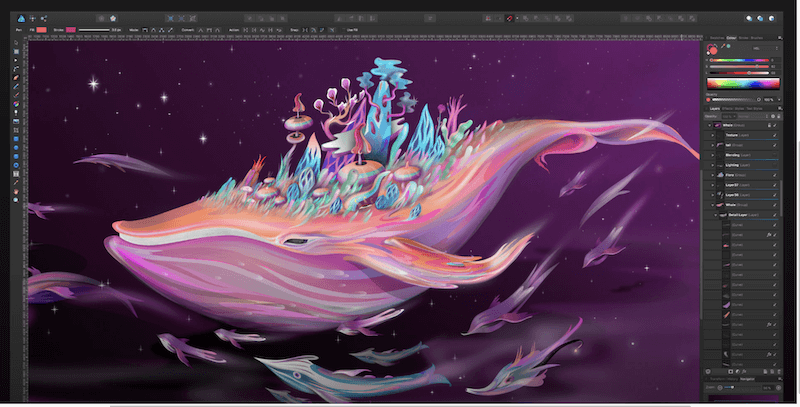
Task: Switch to the Pixel Persona icon
Action: click(x=31, y=18)
